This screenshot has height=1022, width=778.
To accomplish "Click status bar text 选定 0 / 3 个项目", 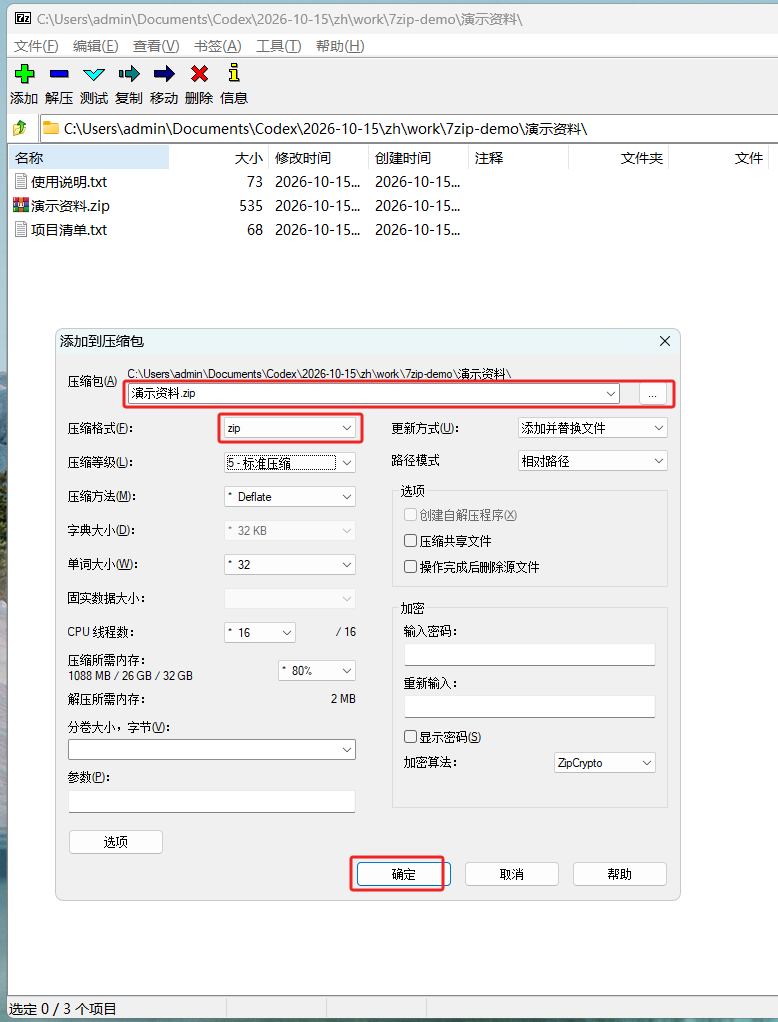I will [63, 1009].
